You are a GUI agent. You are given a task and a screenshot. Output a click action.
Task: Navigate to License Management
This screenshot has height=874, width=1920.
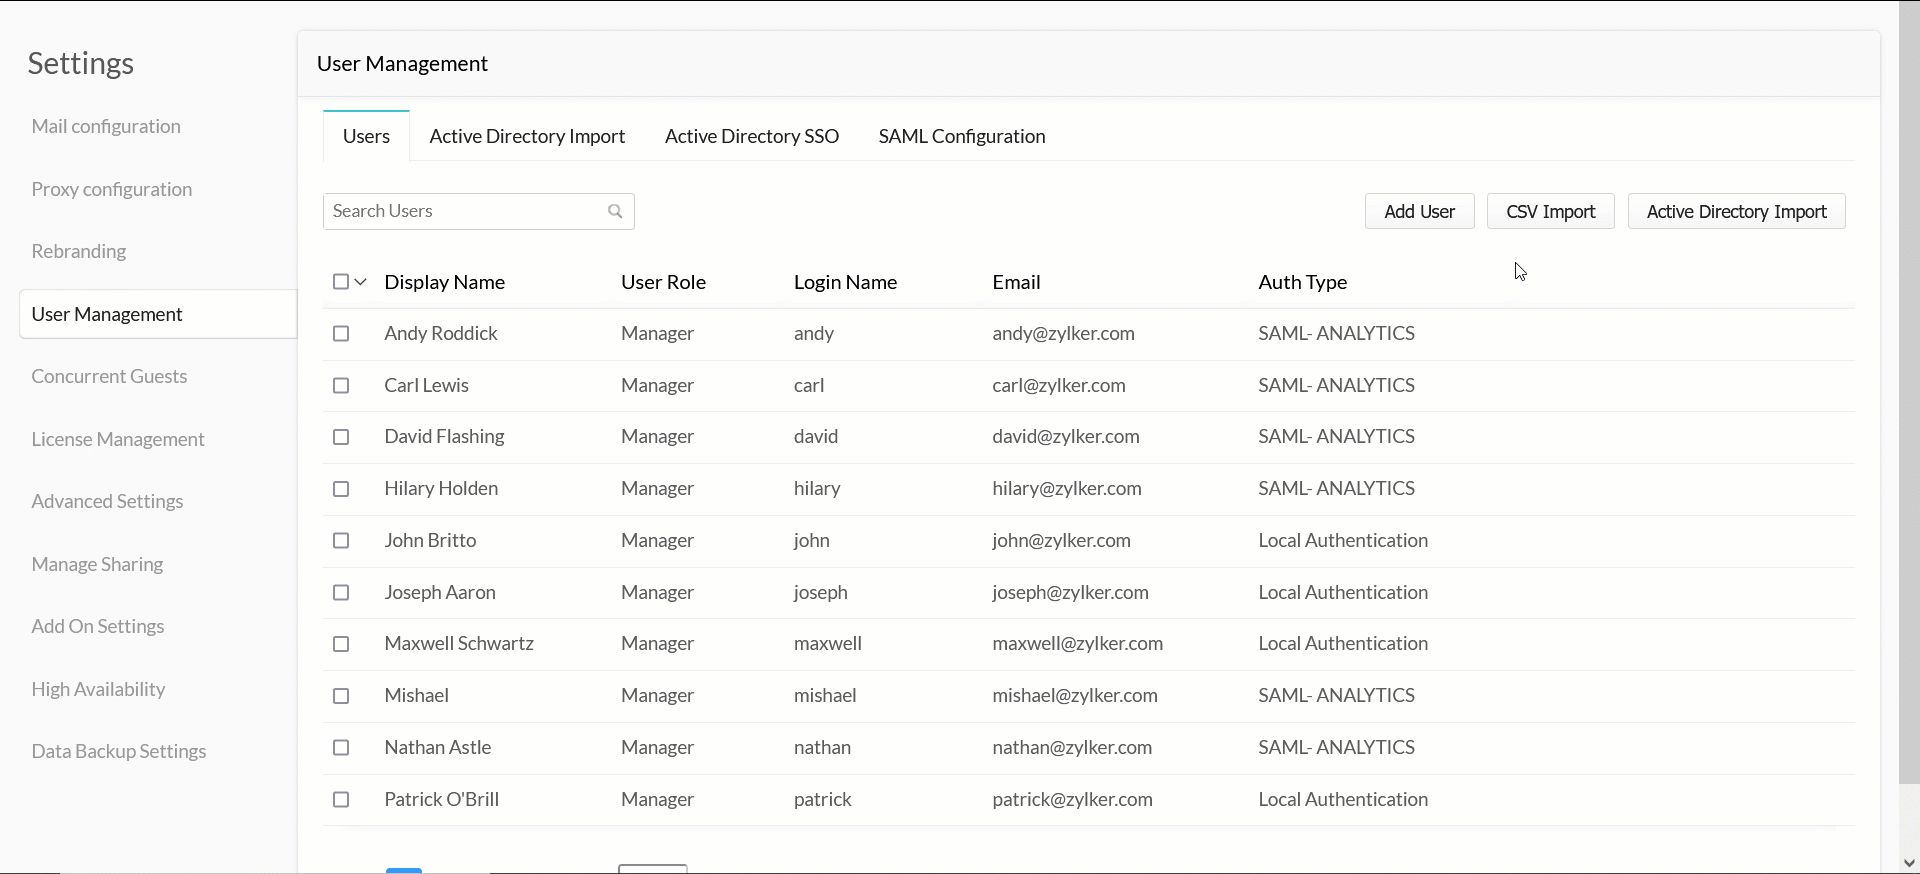(118, 439)
